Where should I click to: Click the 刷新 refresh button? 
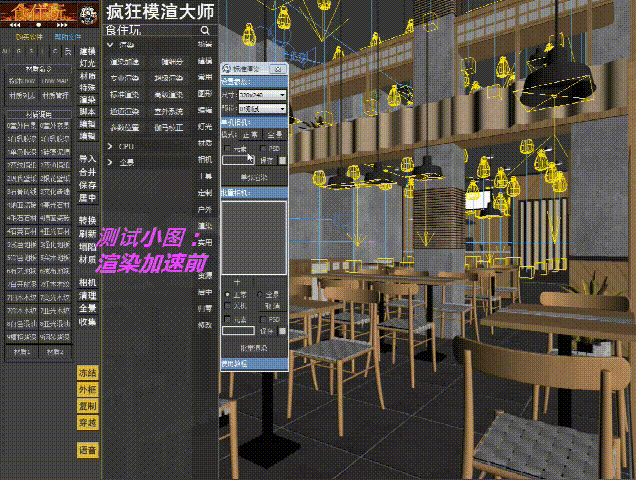(x=87, y=234)
